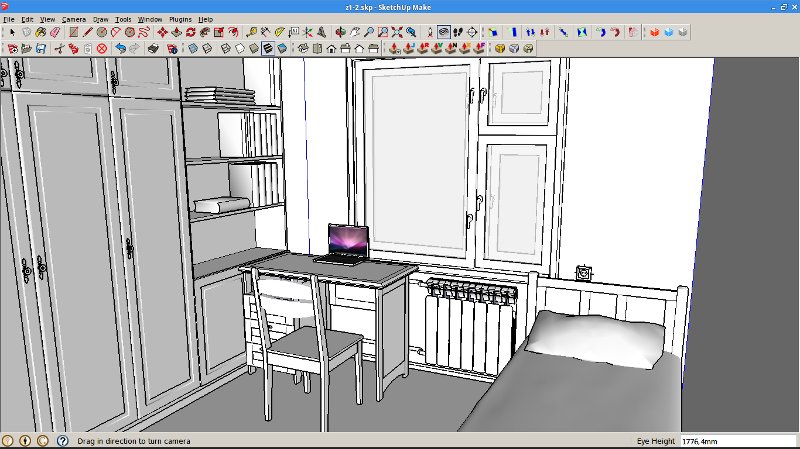800x449 pixels.
Task: Open the Tools menu
Action: (x=123, y=19)
